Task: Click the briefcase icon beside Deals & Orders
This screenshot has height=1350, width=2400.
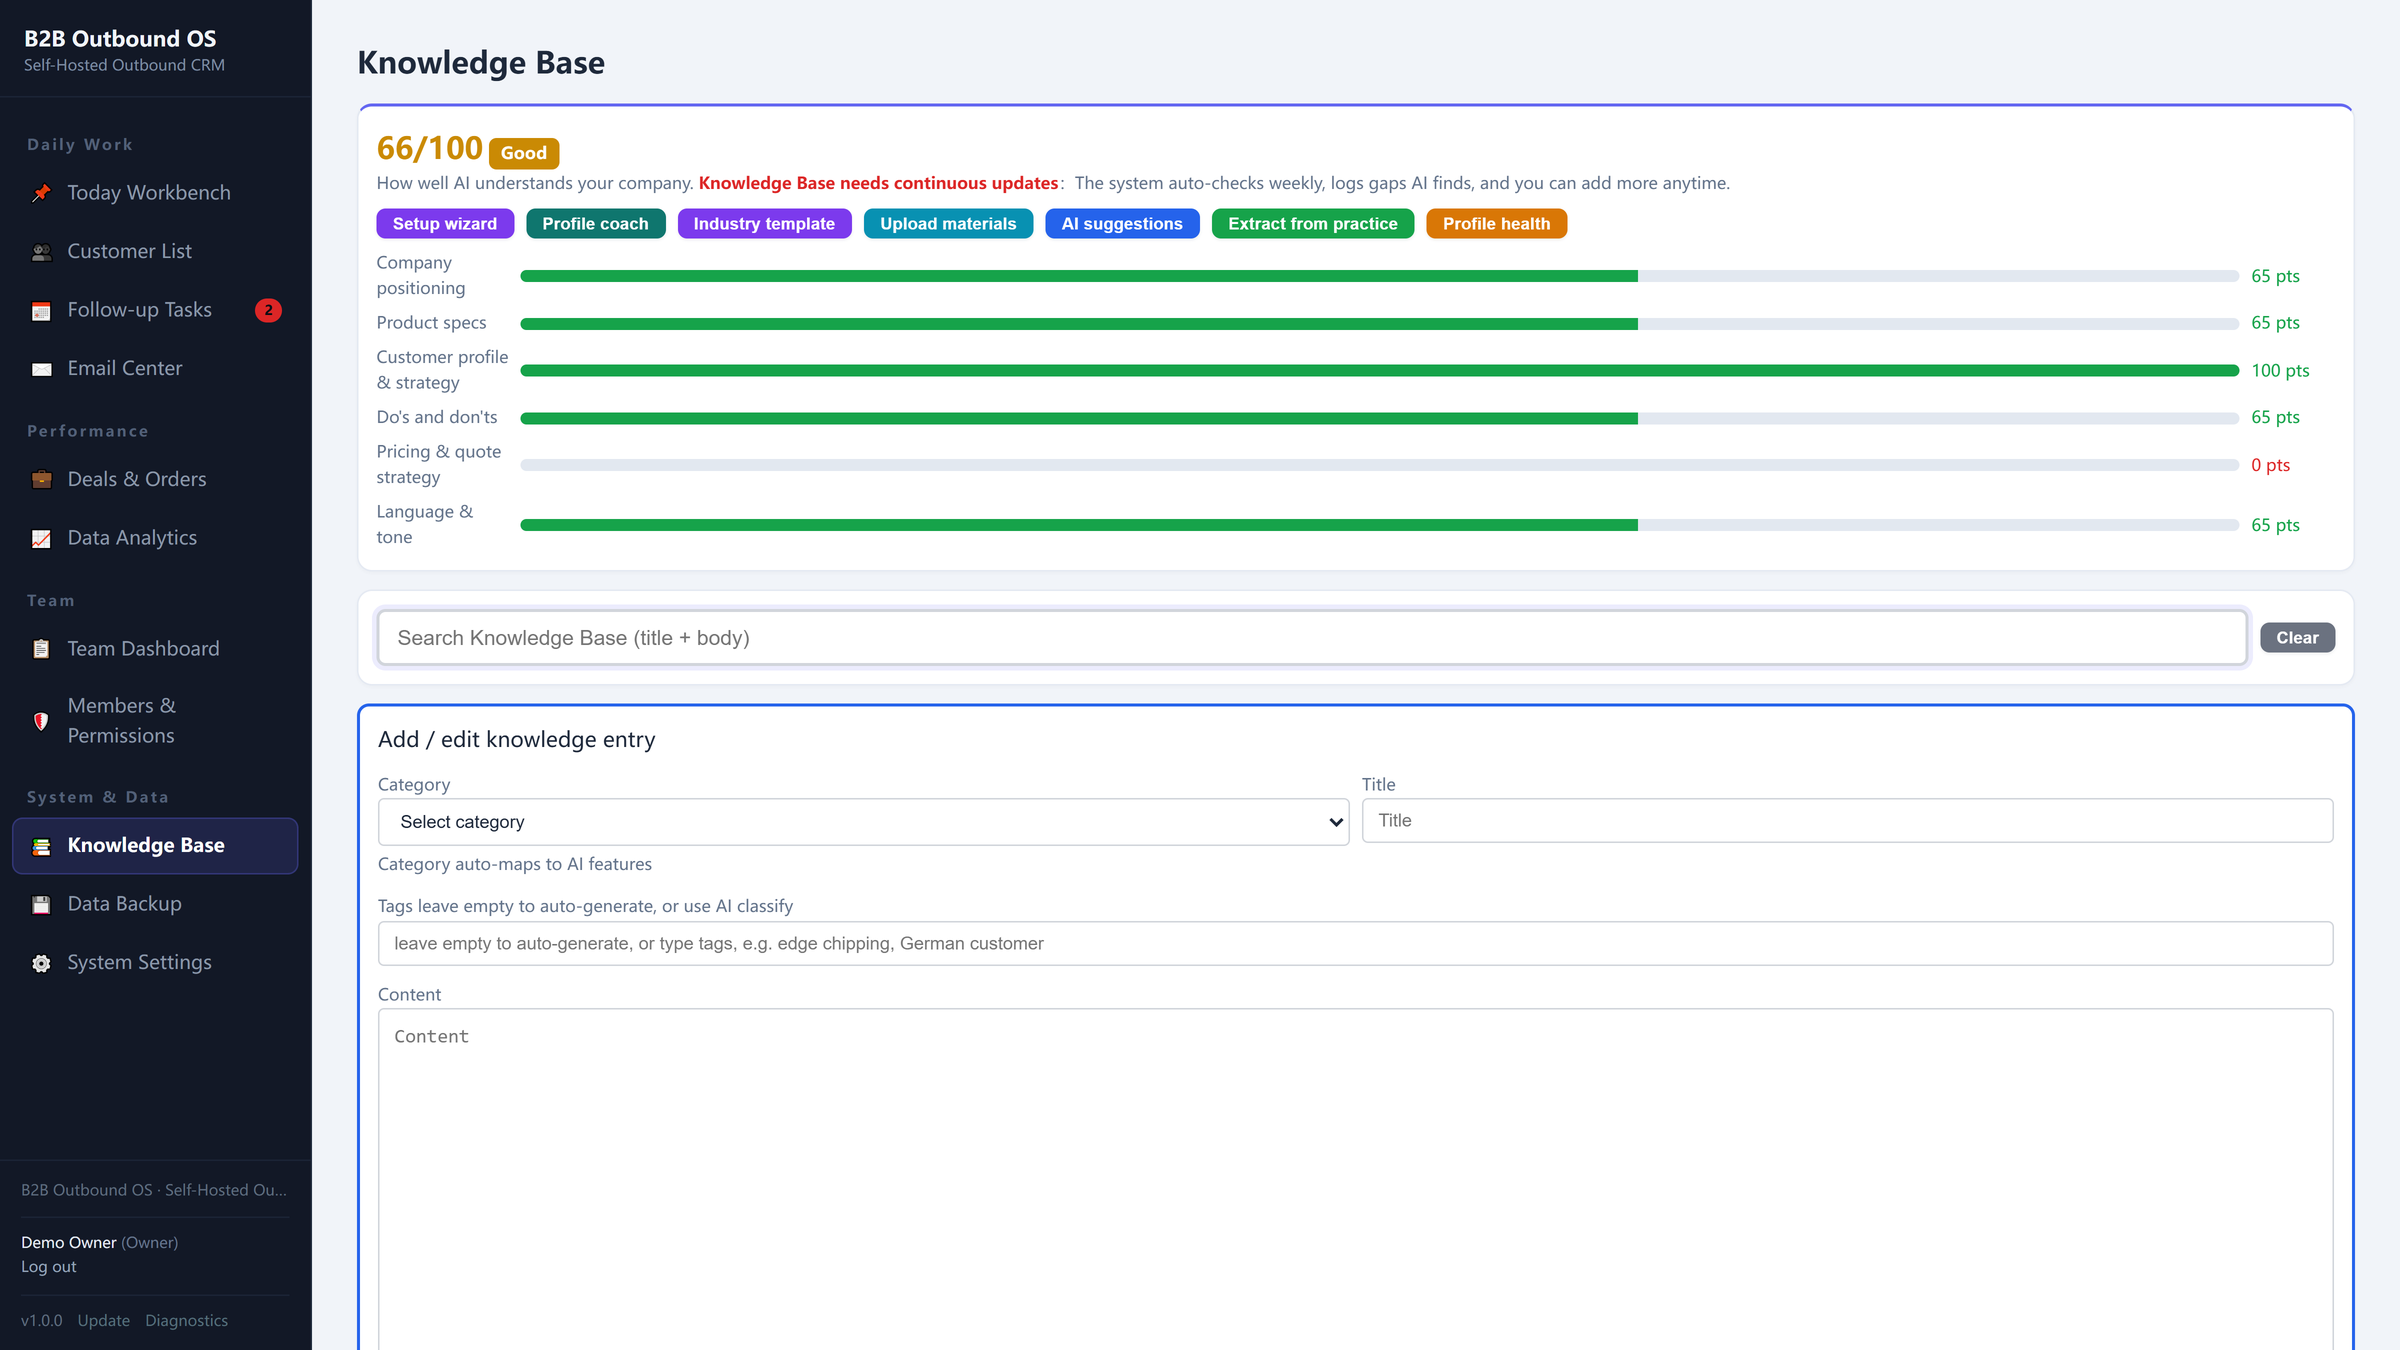Action: coord(41,480)
